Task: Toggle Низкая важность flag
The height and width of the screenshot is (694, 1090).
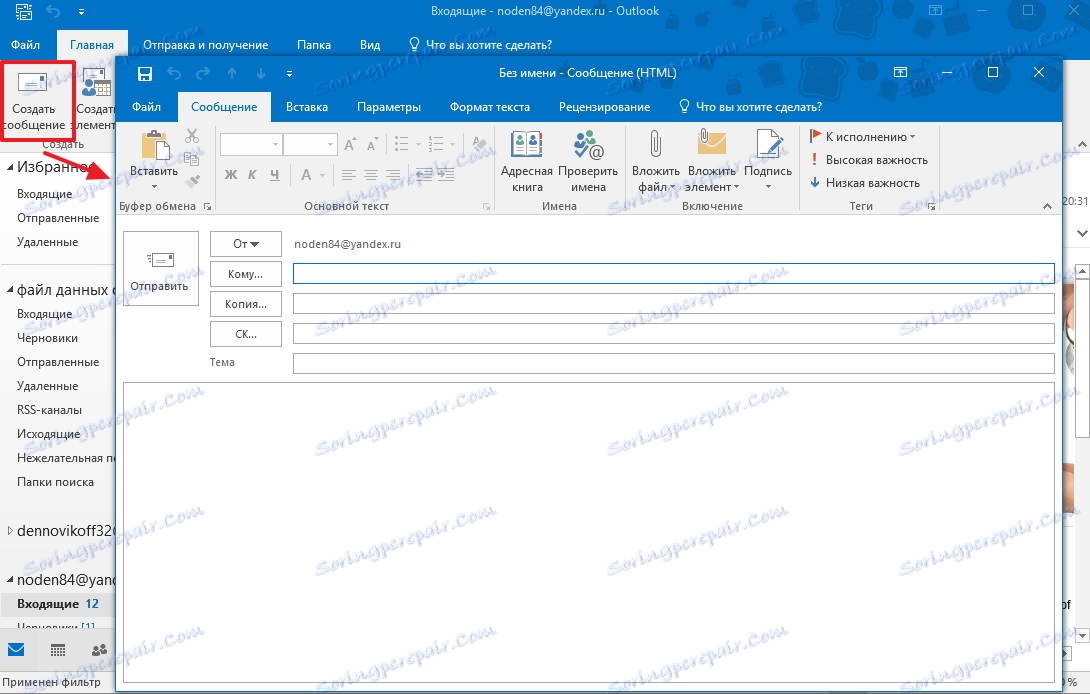Action: (865, 183)
